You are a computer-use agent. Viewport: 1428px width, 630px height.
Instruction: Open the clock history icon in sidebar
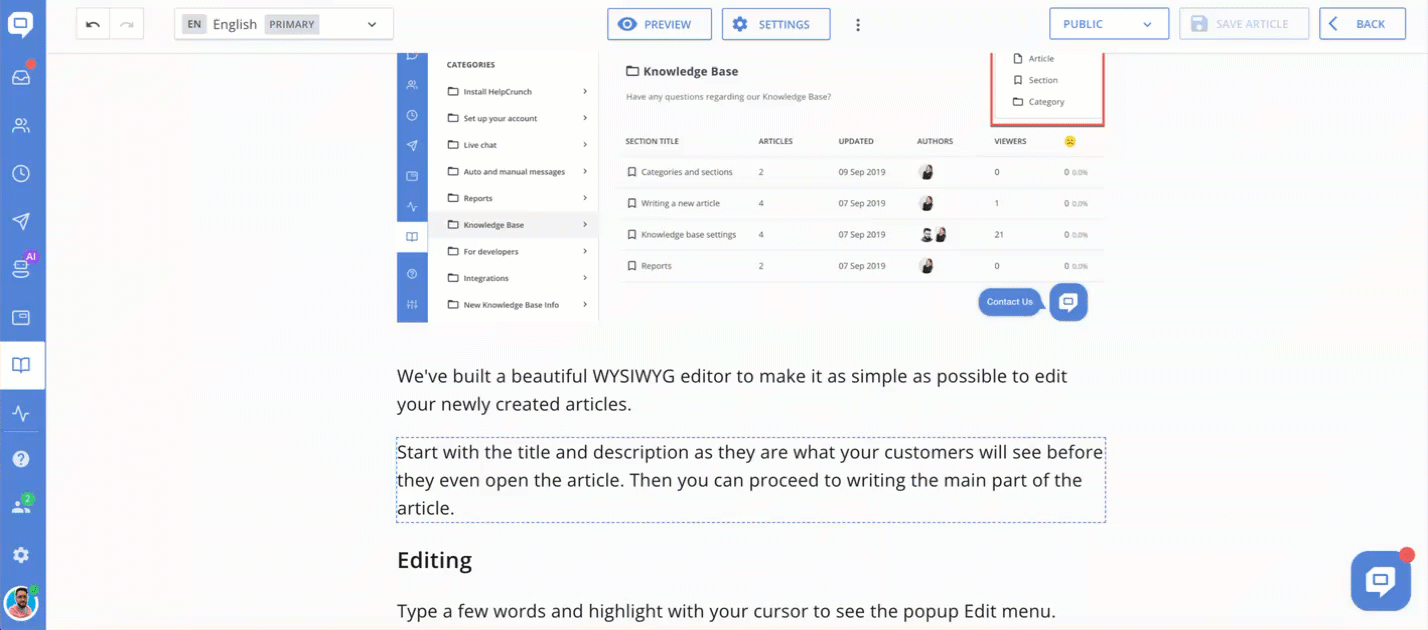pyautogui.click(x=21, y=173)
